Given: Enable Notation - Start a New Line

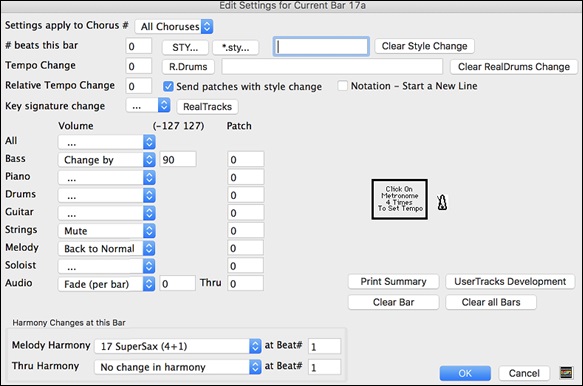Looking at the screenshot, I should tap(342, 86).
